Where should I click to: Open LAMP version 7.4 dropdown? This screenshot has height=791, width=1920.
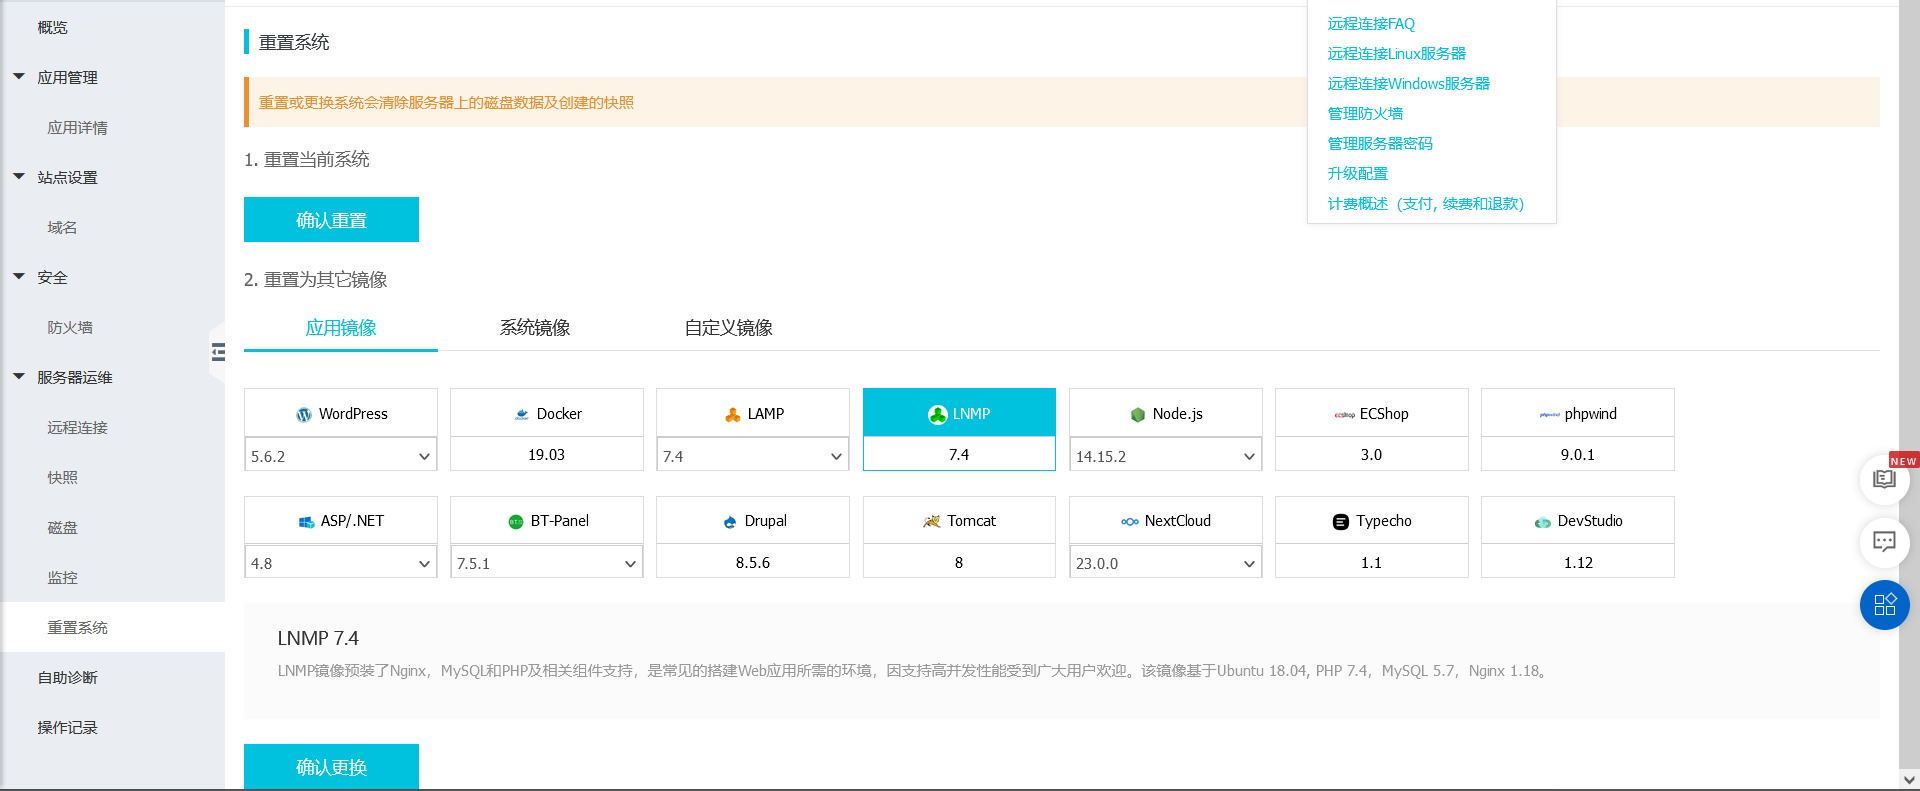coord(753,456)
